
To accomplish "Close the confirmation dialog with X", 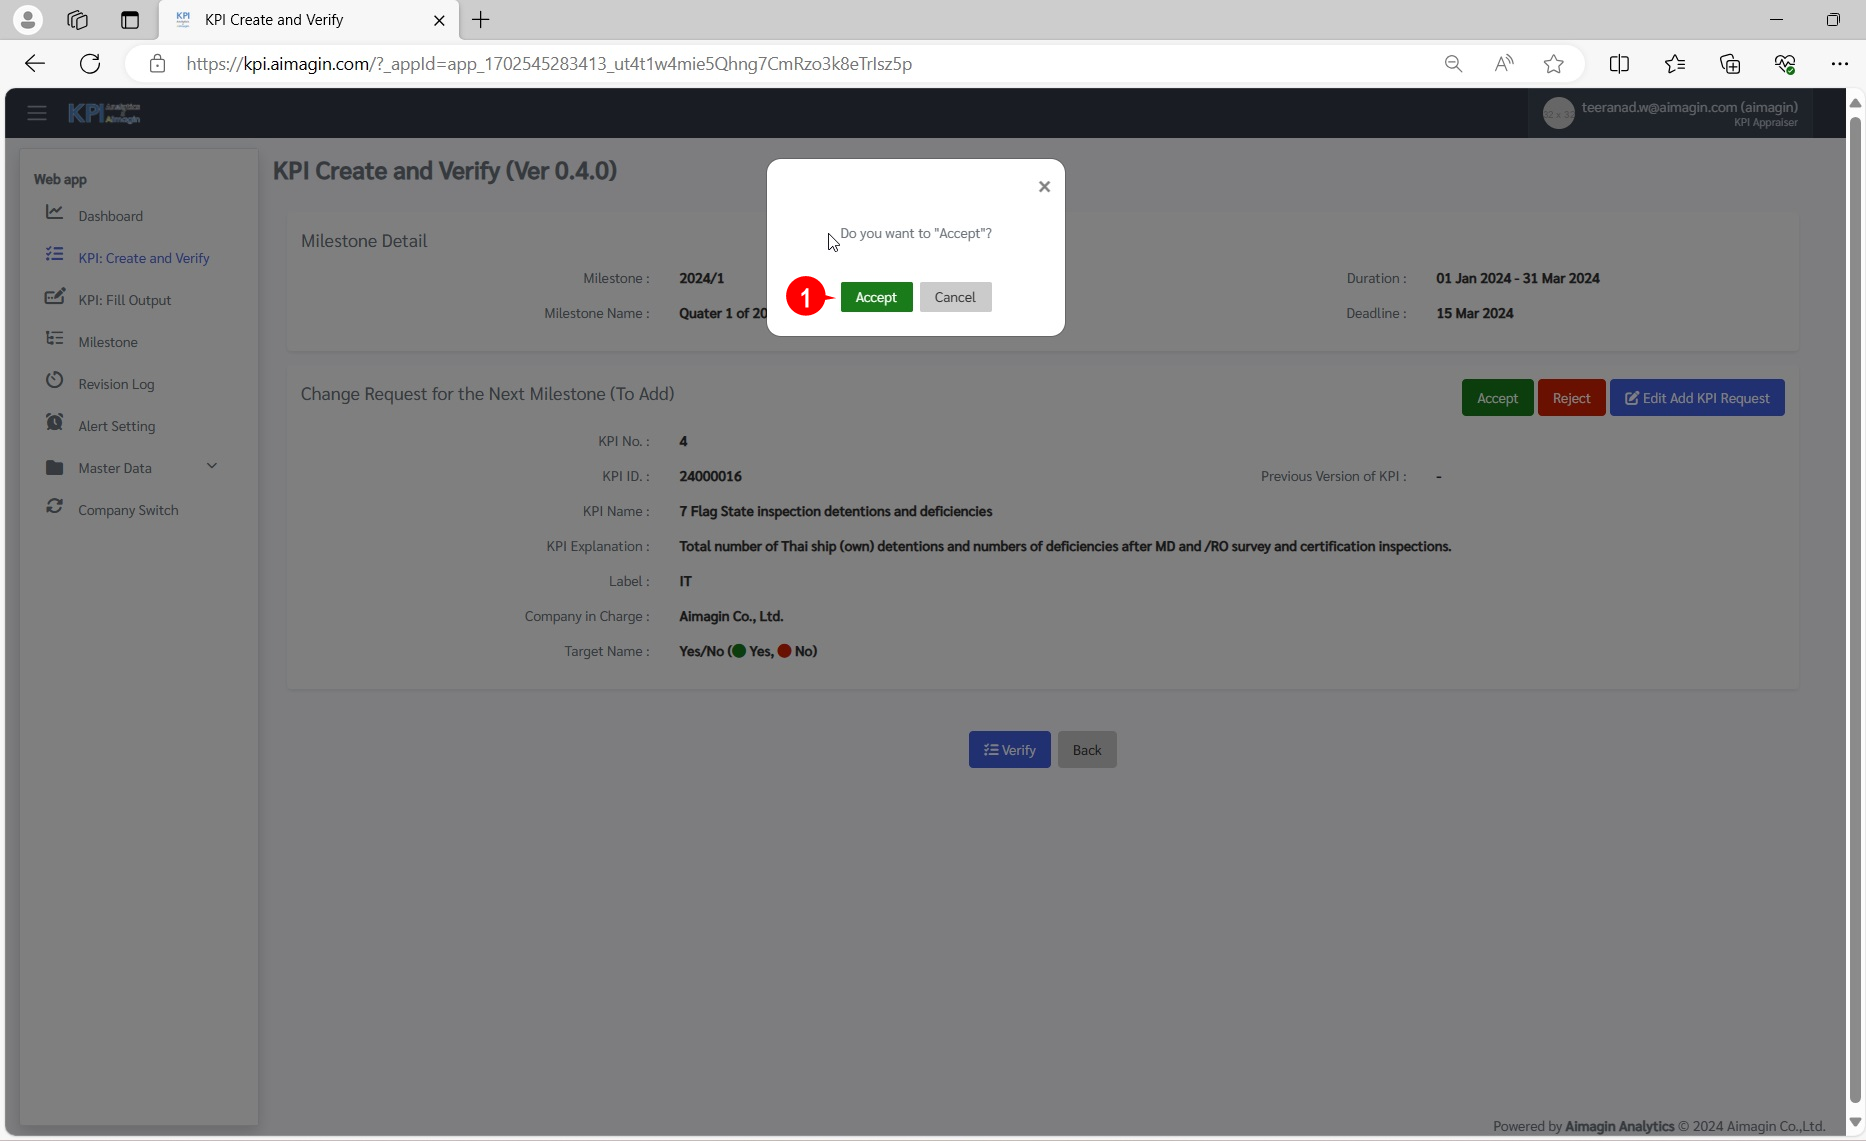I will (x=1044, y=187).
